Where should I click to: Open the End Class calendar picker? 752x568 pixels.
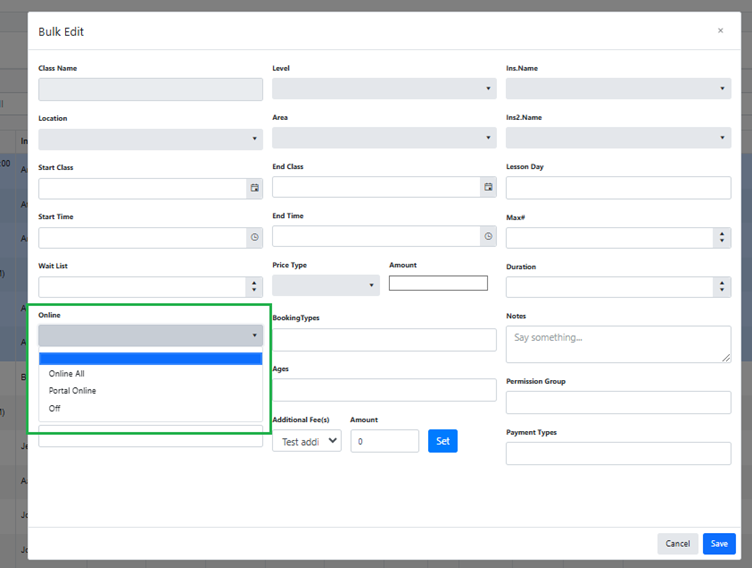[488, 187]
